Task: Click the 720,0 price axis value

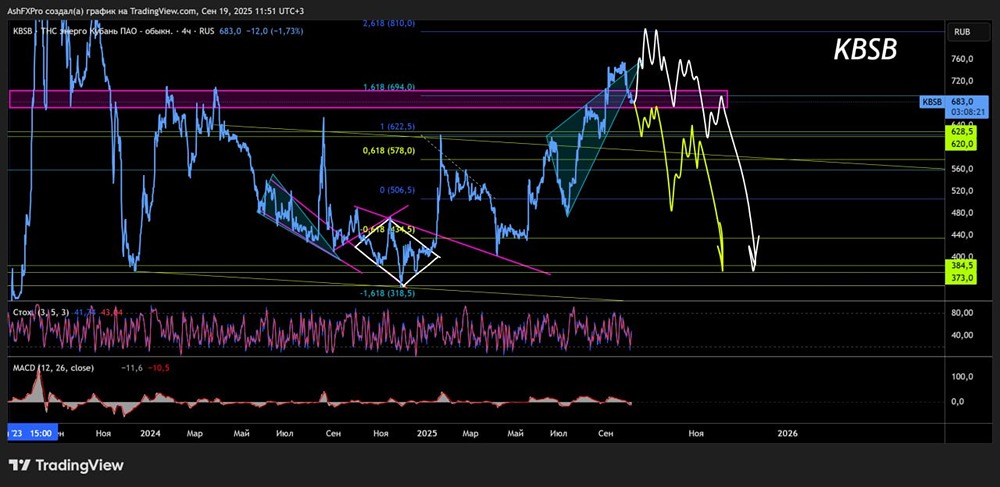Action: tap(961, 81)
